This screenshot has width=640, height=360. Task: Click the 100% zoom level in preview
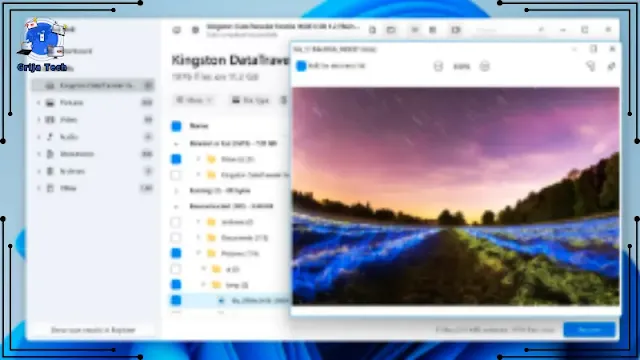pyautogui.click(x=461, y=66)
